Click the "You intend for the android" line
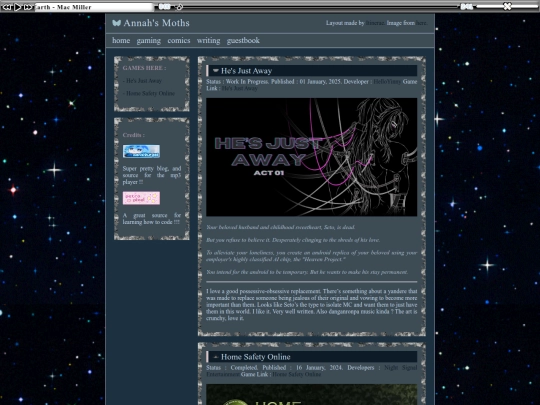The width and height of the screenshot is (540, 405). tap(307, 272)
